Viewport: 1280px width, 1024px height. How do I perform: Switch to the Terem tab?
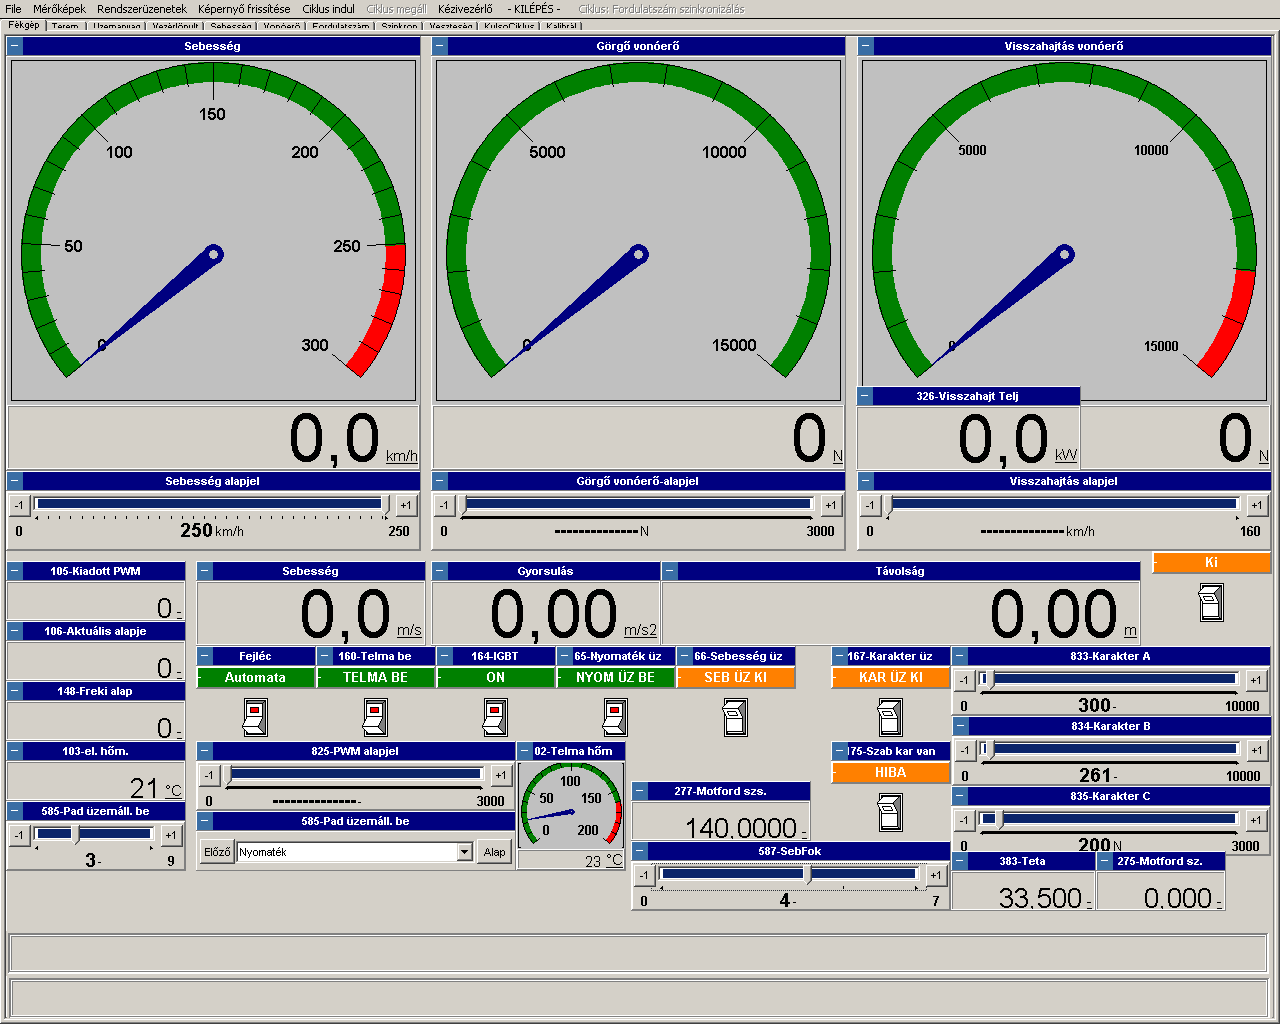[x=65, y=26]
